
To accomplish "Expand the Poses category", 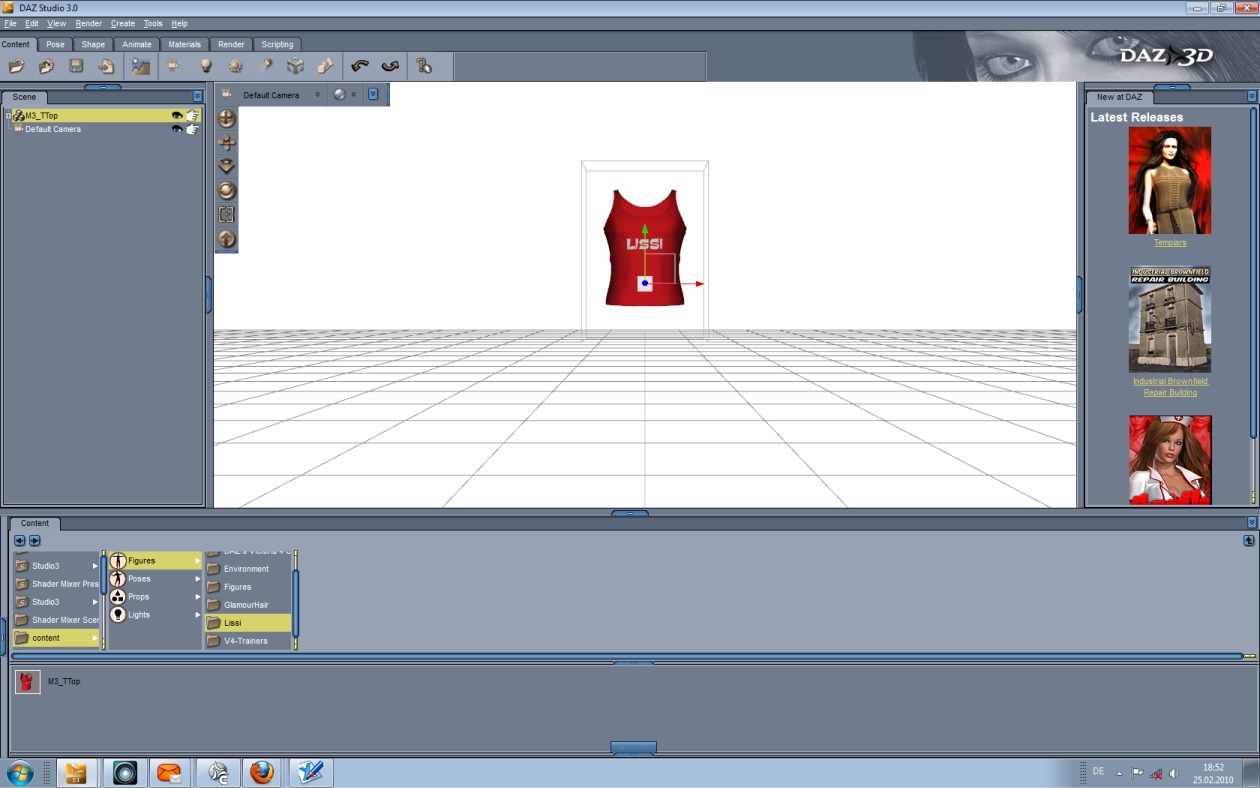I will 197,579.
